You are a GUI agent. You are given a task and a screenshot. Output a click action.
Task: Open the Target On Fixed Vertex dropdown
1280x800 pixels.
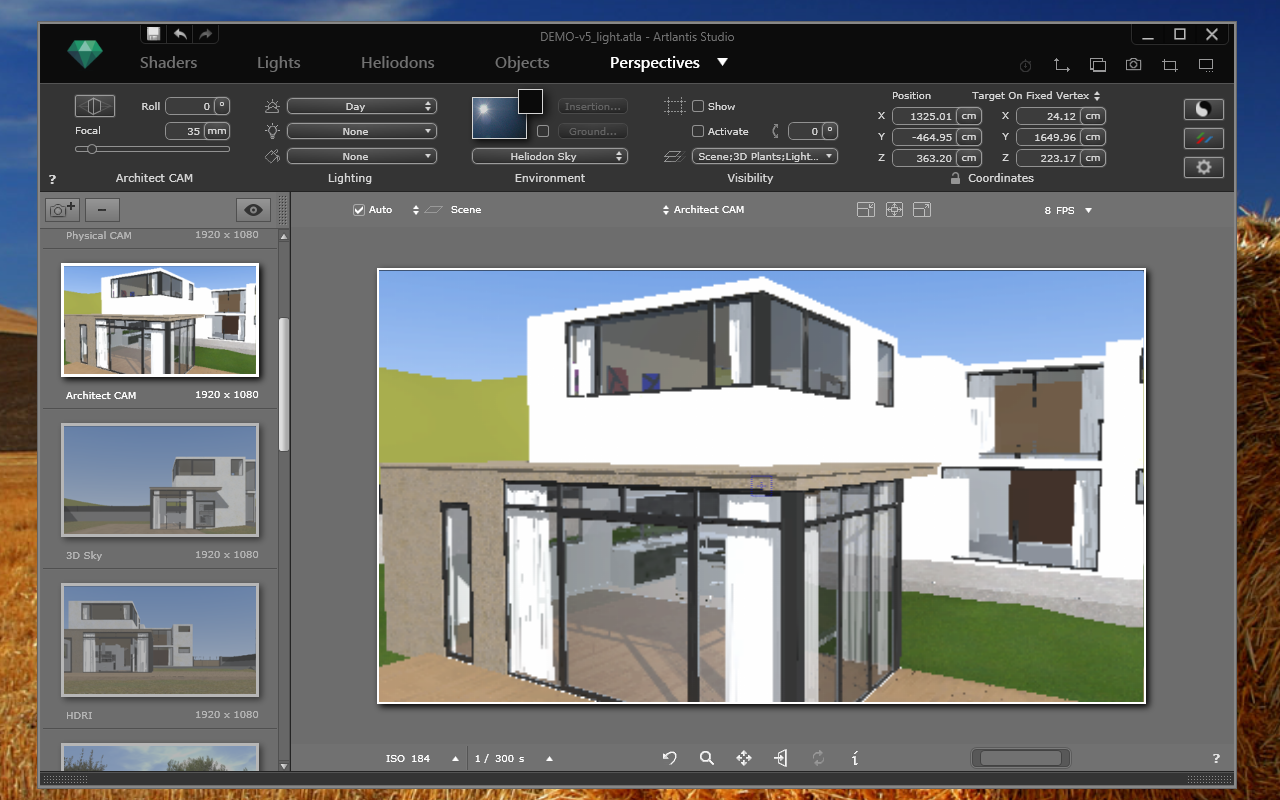[x=1036, y=96]
